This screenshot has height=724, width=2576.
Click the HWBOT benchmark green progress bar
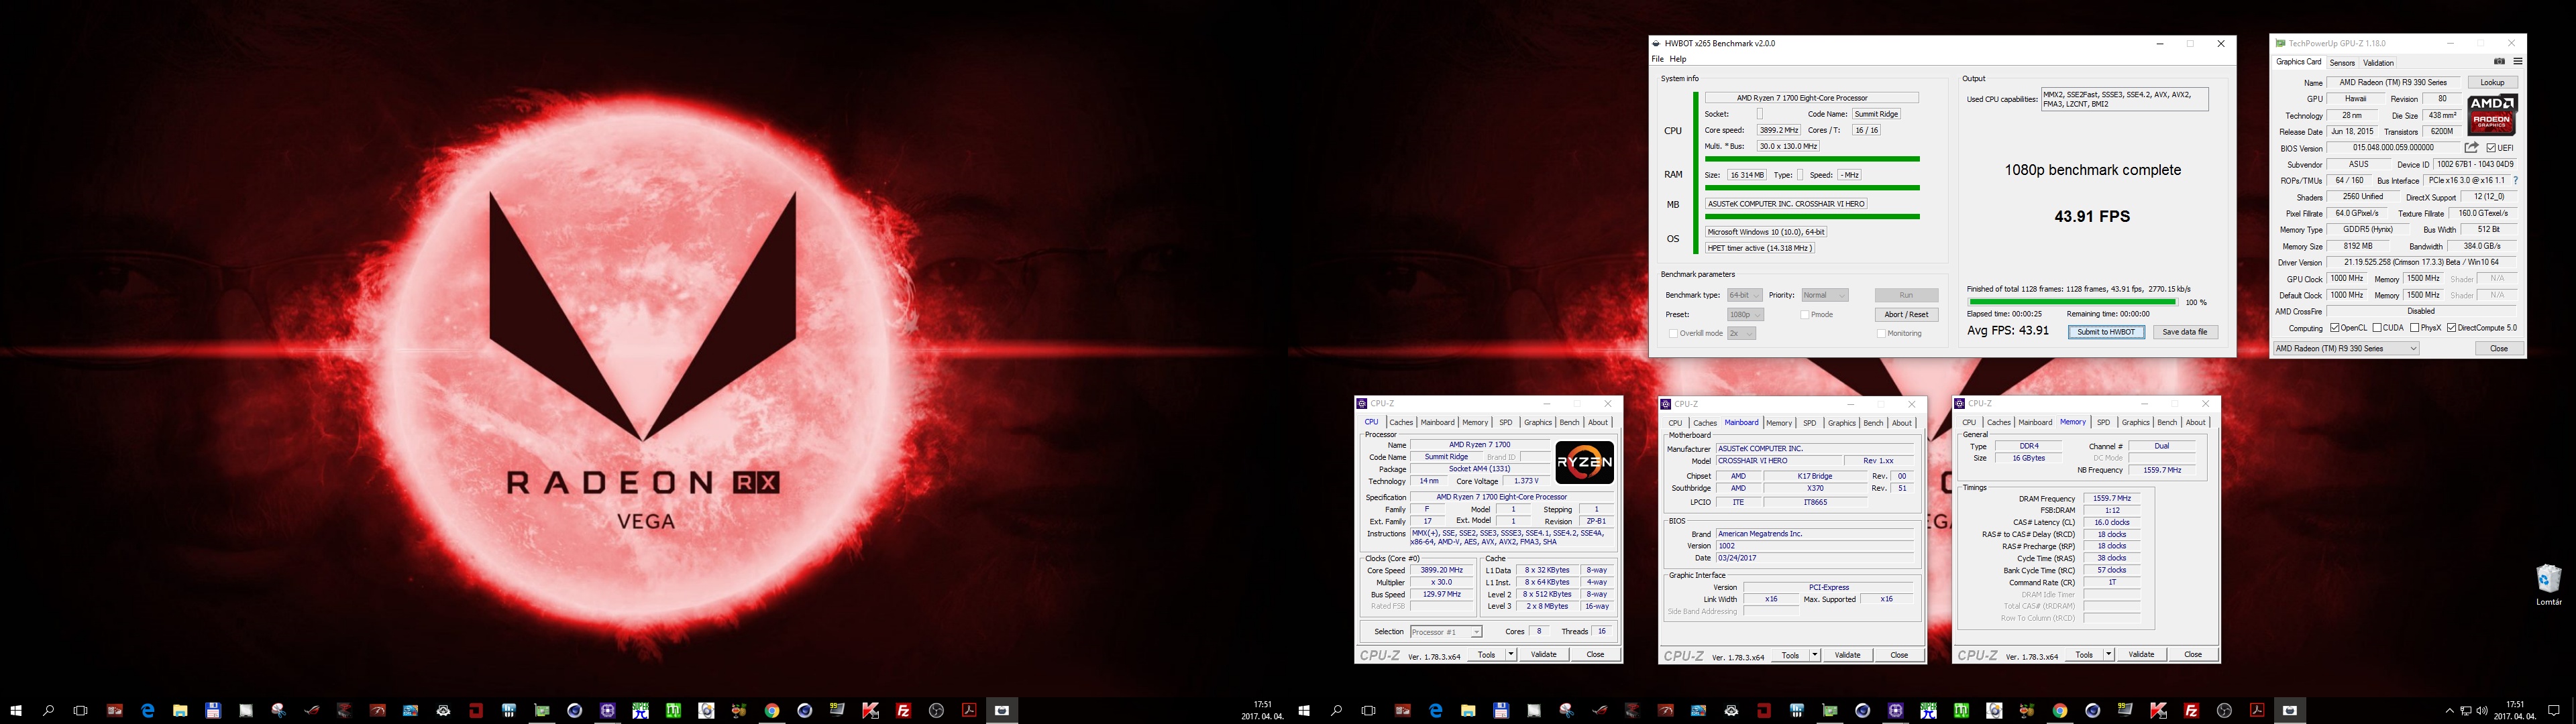pyautogui.click(x=2072, y=302)
